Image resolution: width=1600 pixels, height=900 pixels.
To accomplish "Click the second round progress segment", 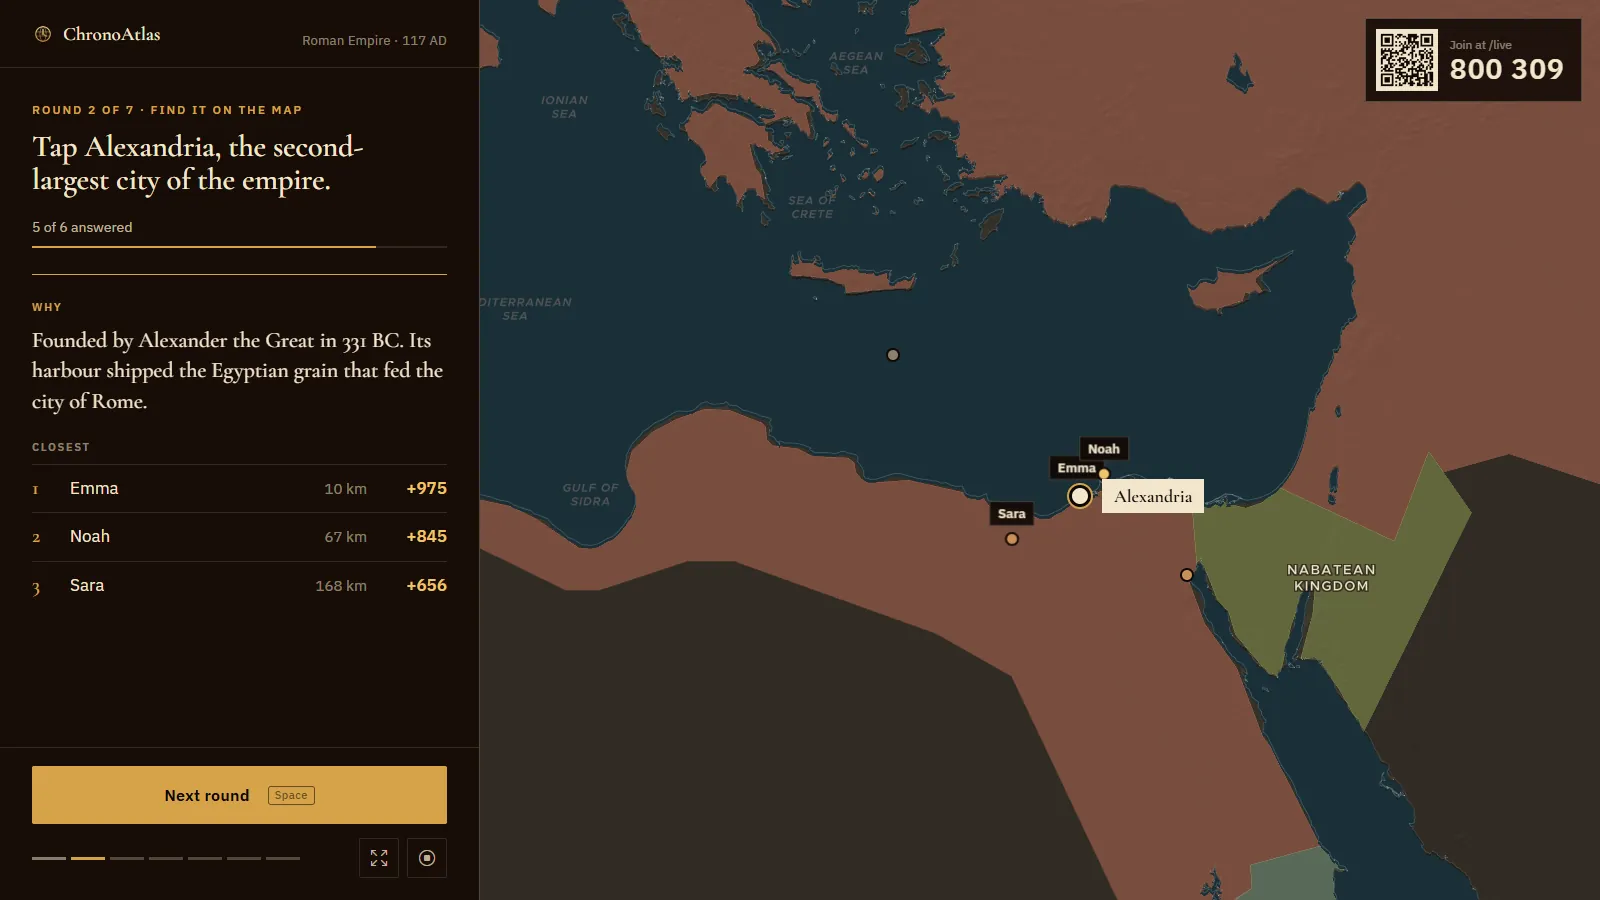I will 88,858.
